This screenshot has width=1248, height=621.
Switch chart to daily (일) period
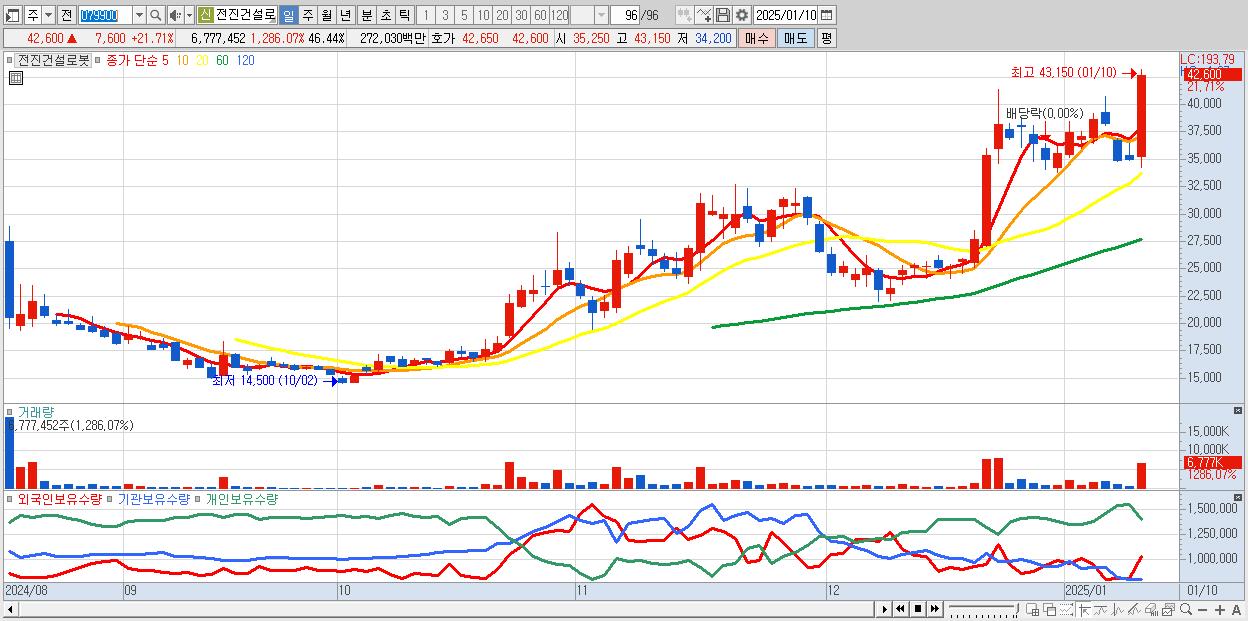pyautogui.click(x=288, y=15)
